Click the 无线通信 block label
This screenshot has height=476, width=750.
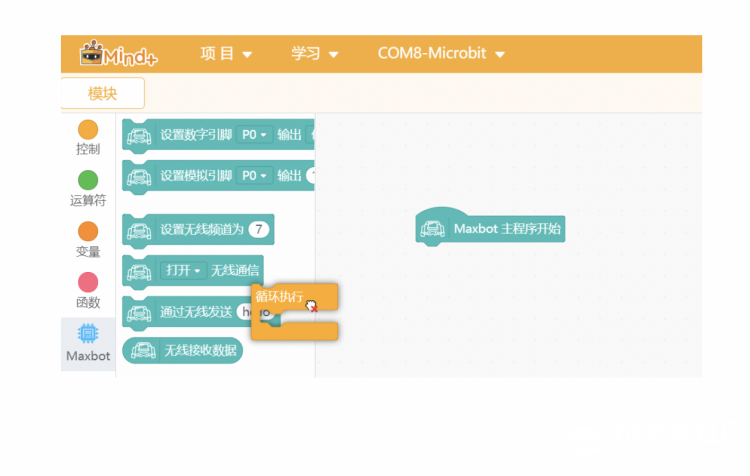click(235, 271)
